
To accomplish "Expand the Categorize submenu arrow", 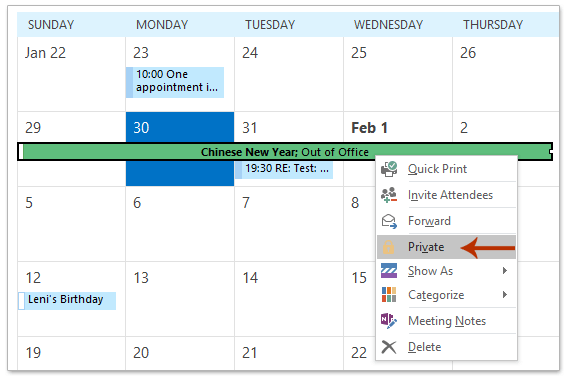I will tap(505, 295).
